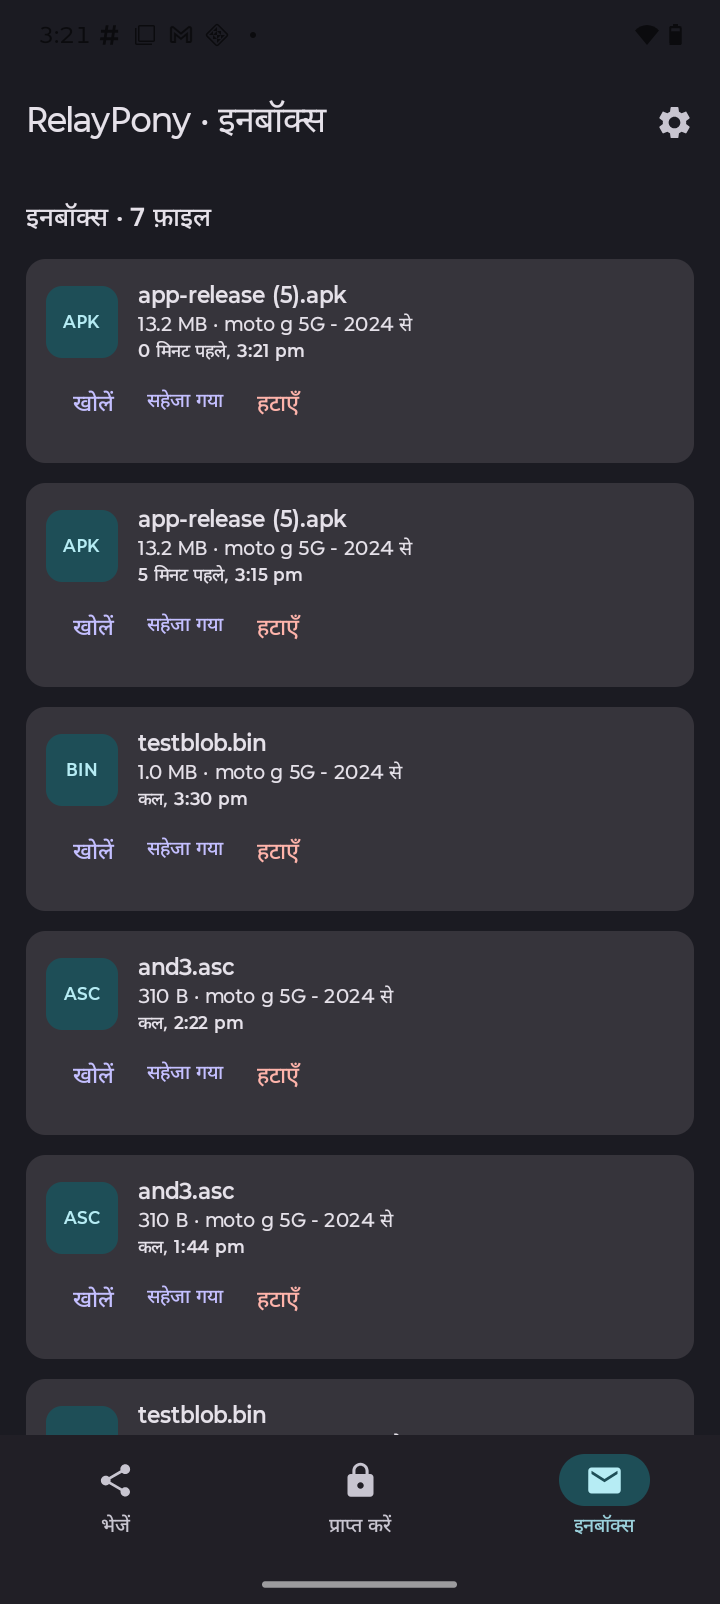Image resolution: width=720 pixels, height=1604 pixels.
Task: Tap हटाएँ for and3.asc at 1:44 pm
Action: coord(278,1299)
